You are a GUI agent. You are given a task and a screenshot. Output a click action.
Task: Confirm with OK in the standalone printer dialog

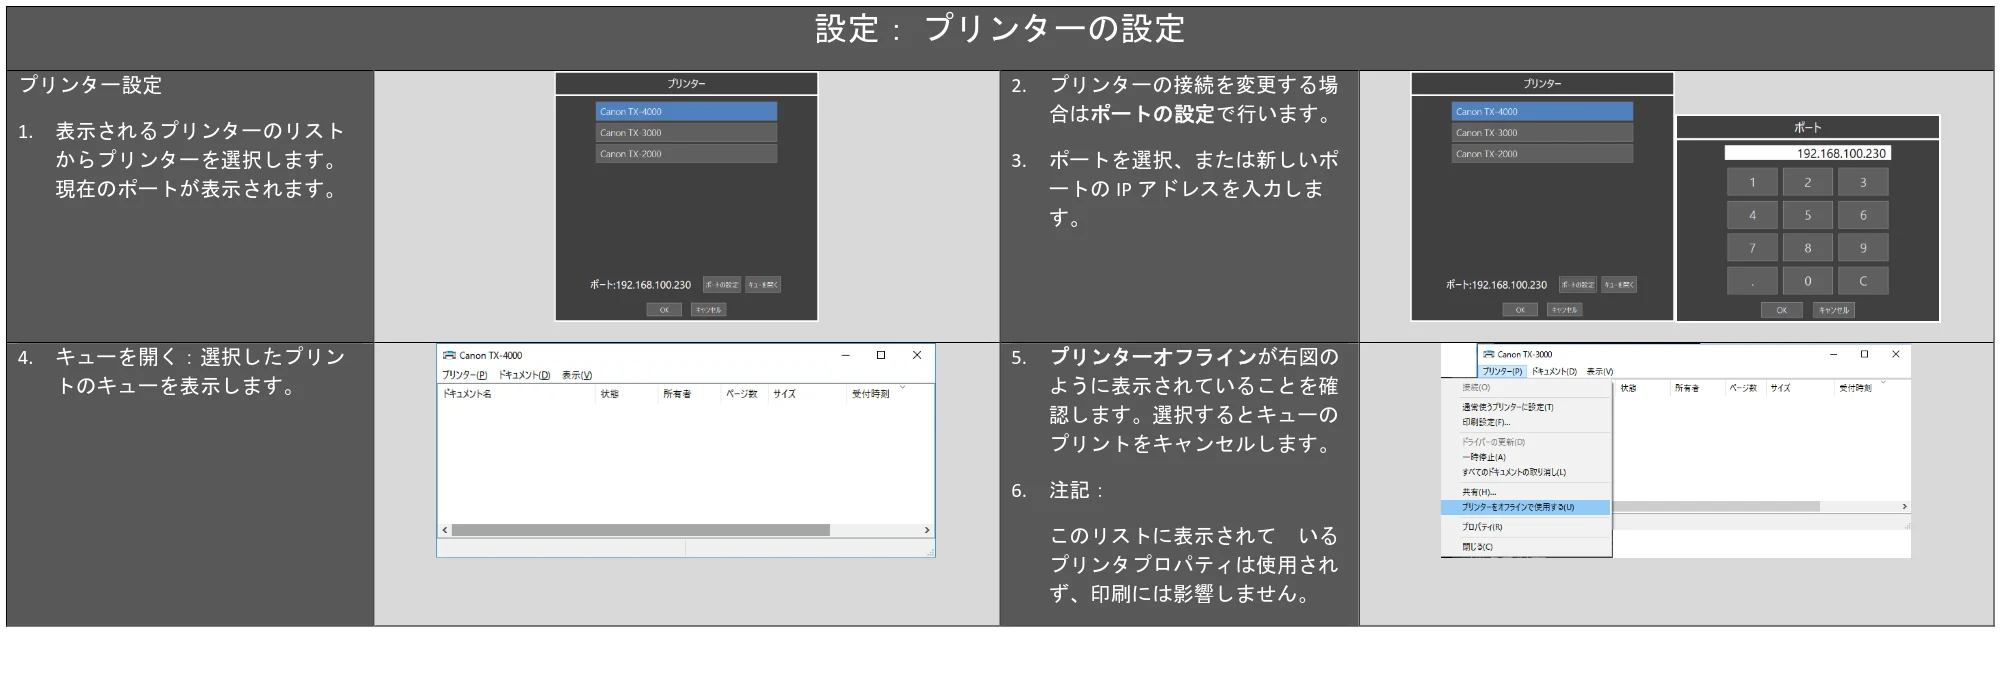664,310
